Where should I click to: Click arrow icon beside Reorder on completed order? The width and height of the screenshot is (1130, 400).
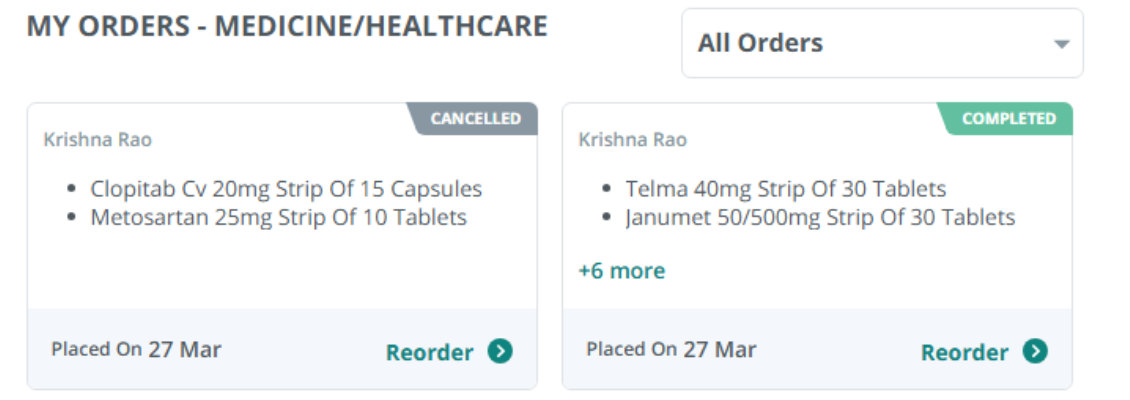point(1035,351)
